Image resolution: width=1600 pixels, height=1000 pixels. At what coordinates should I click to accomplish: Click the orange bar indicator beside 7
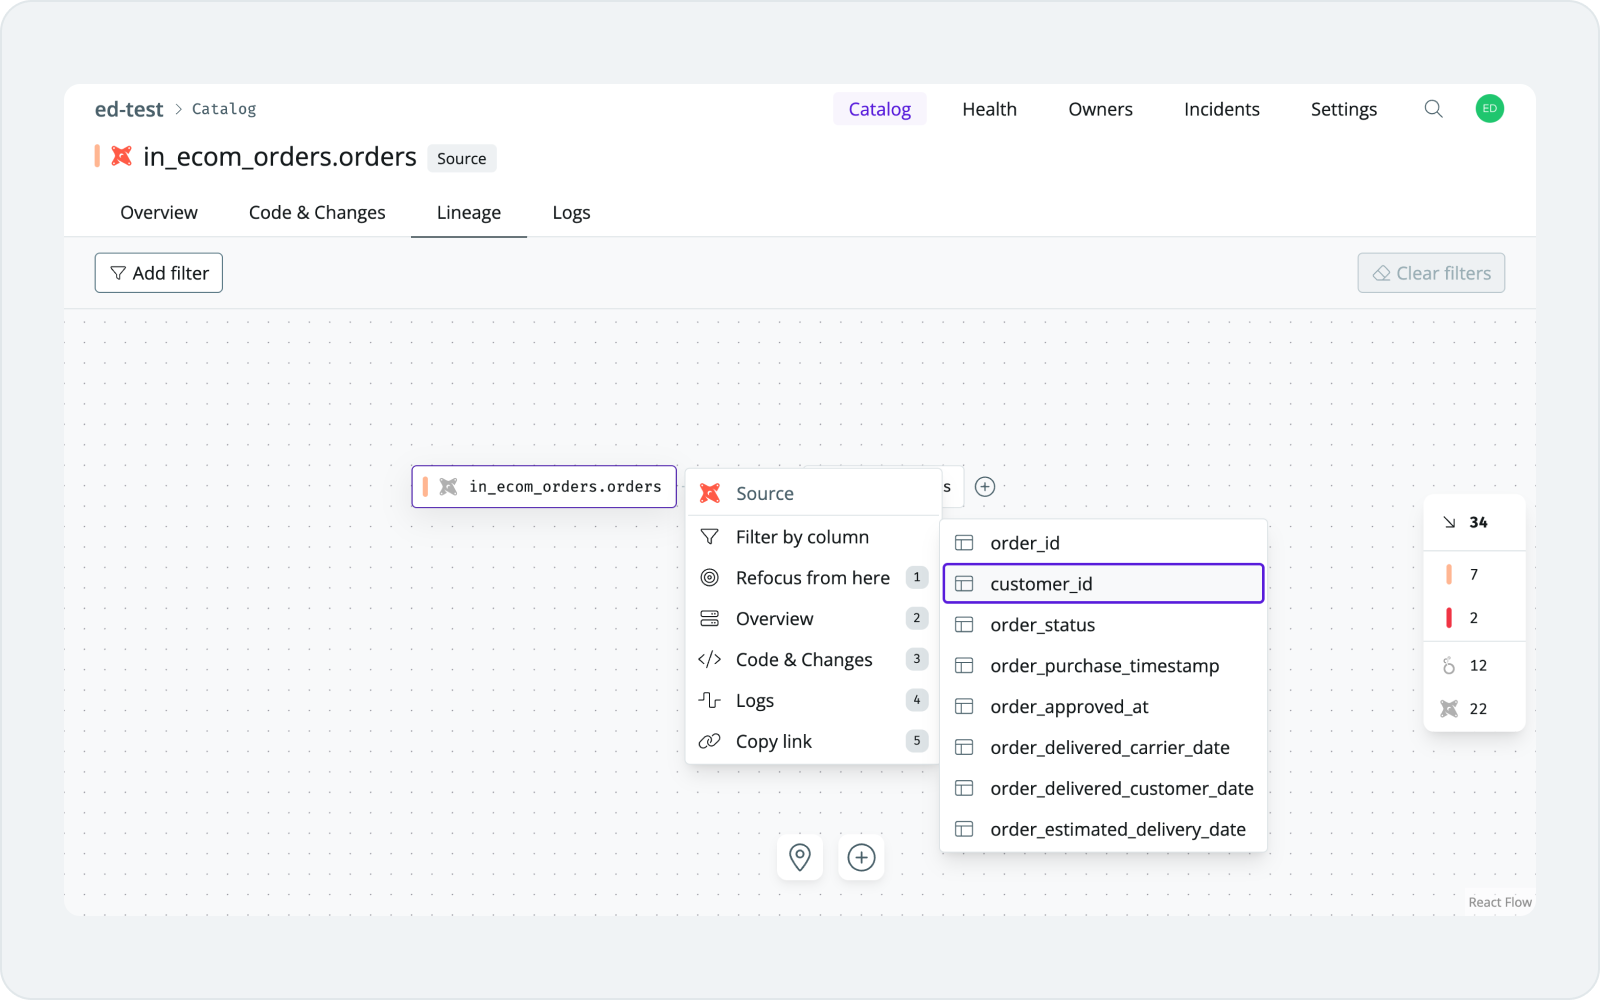click(x=1449, y=574)
